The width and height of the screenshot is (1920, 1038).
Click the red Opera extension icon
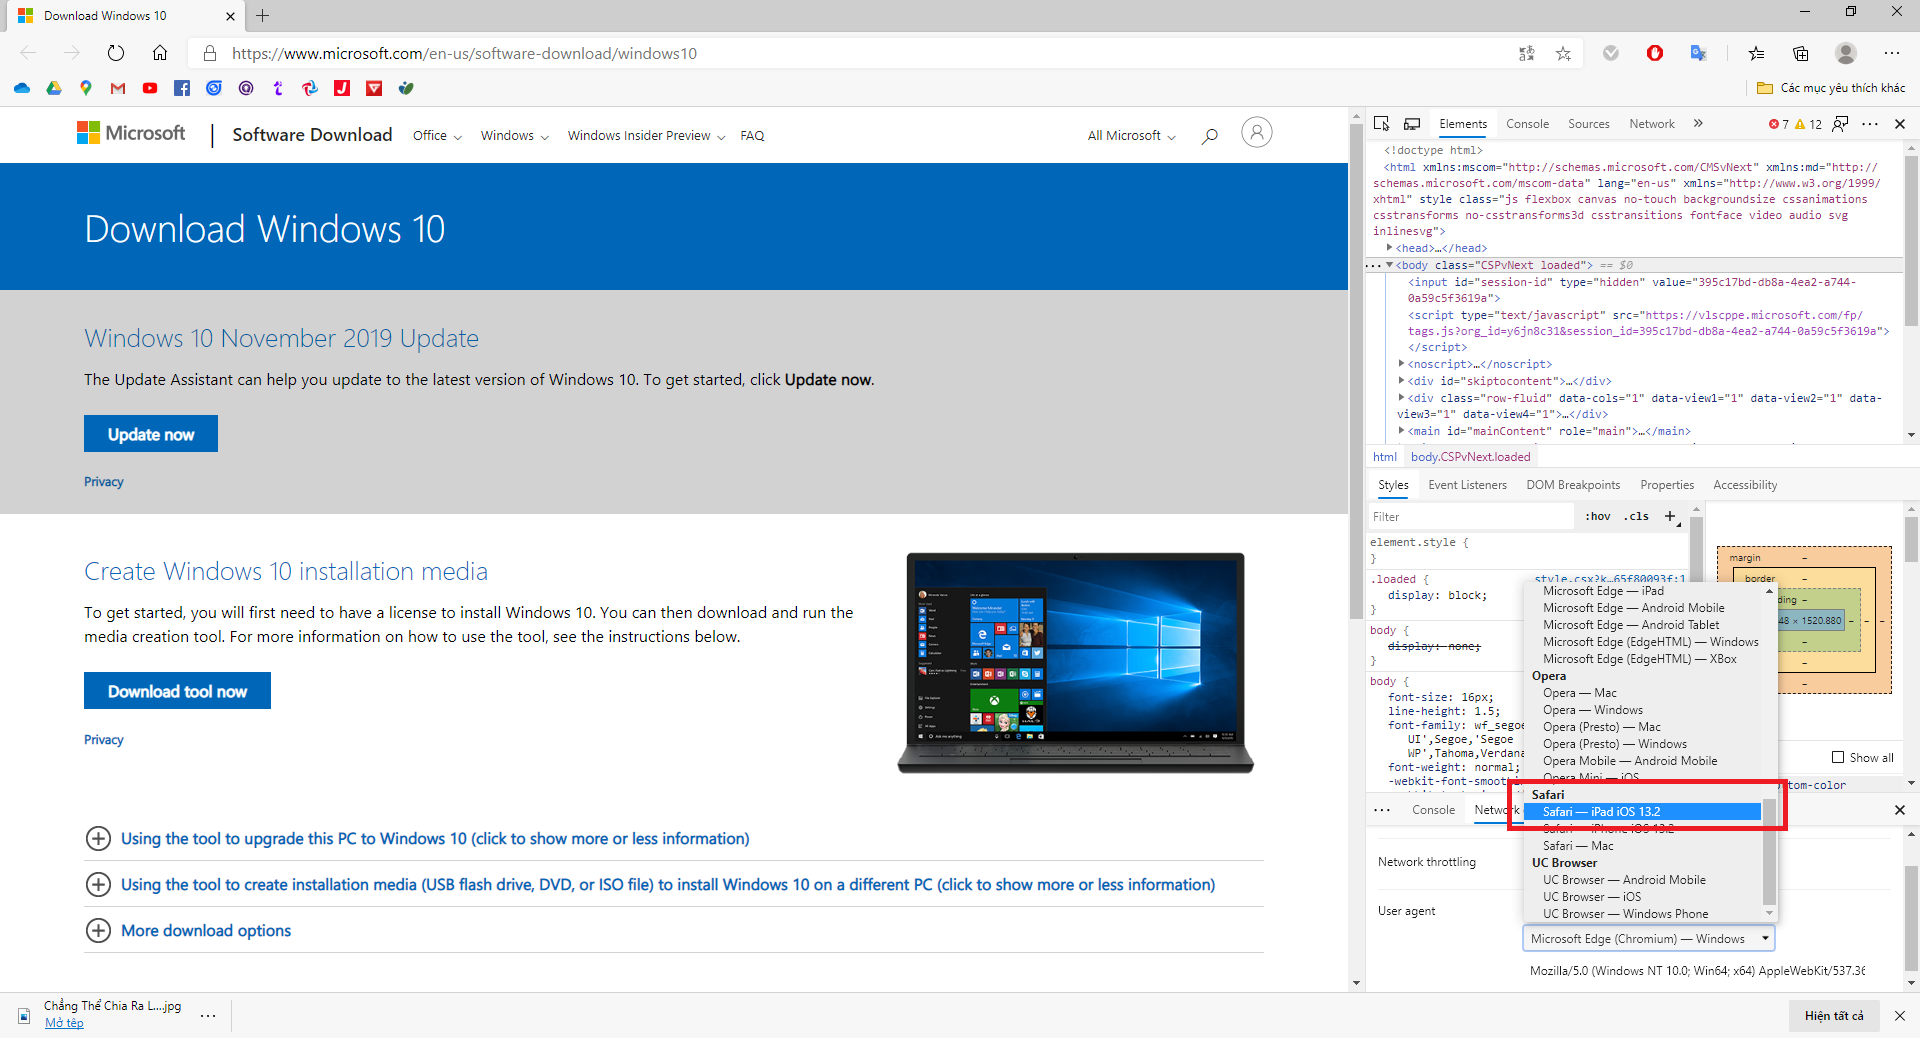pyautogui.click(x=1655, y=53)
